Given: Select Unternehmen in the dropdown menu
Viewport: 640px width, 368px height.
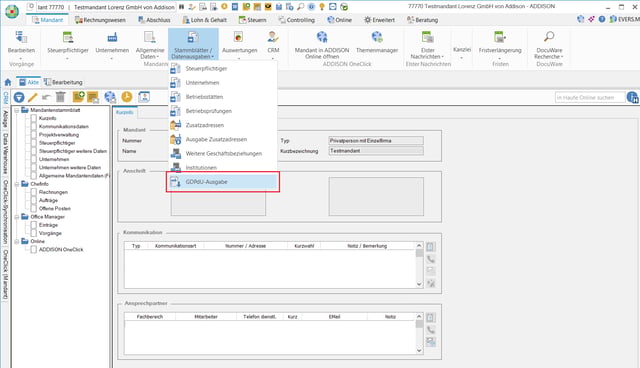Looking at the screenshot, I should point(223,83).
